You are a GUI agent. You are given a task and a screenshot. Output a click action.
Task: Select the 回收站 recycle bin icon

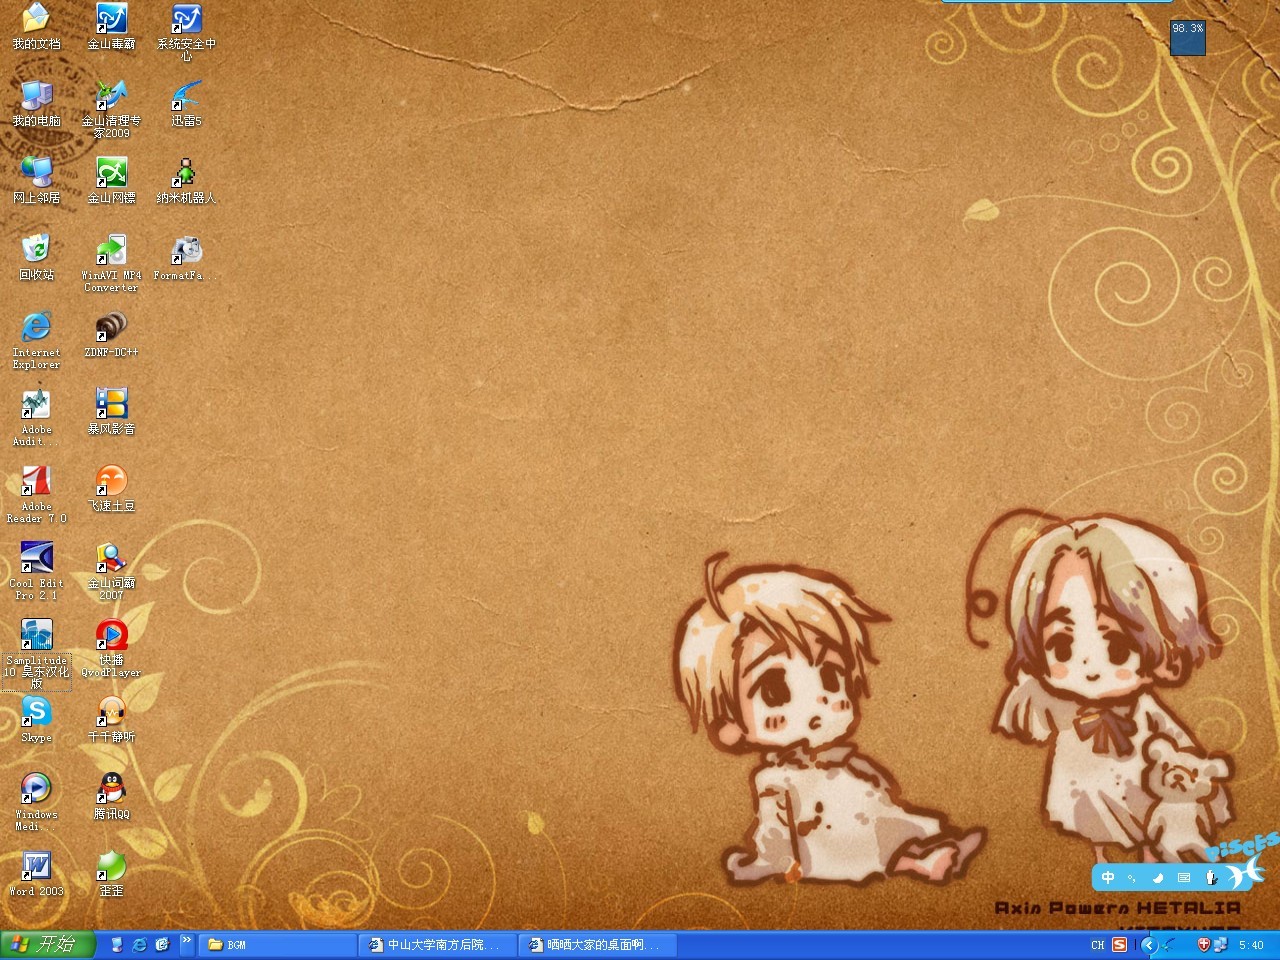point(36,257)
